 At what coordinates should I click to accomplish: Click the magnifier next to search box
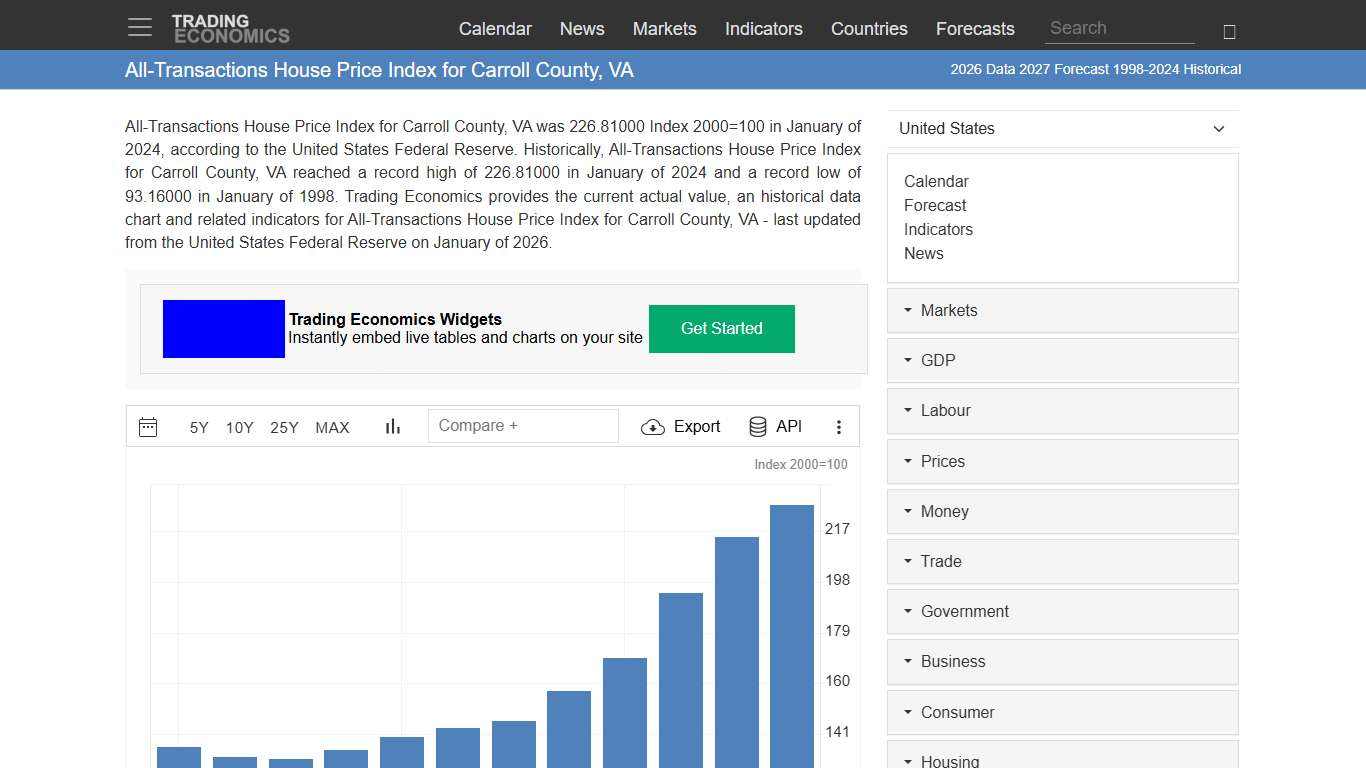(x=1229, y=30)
